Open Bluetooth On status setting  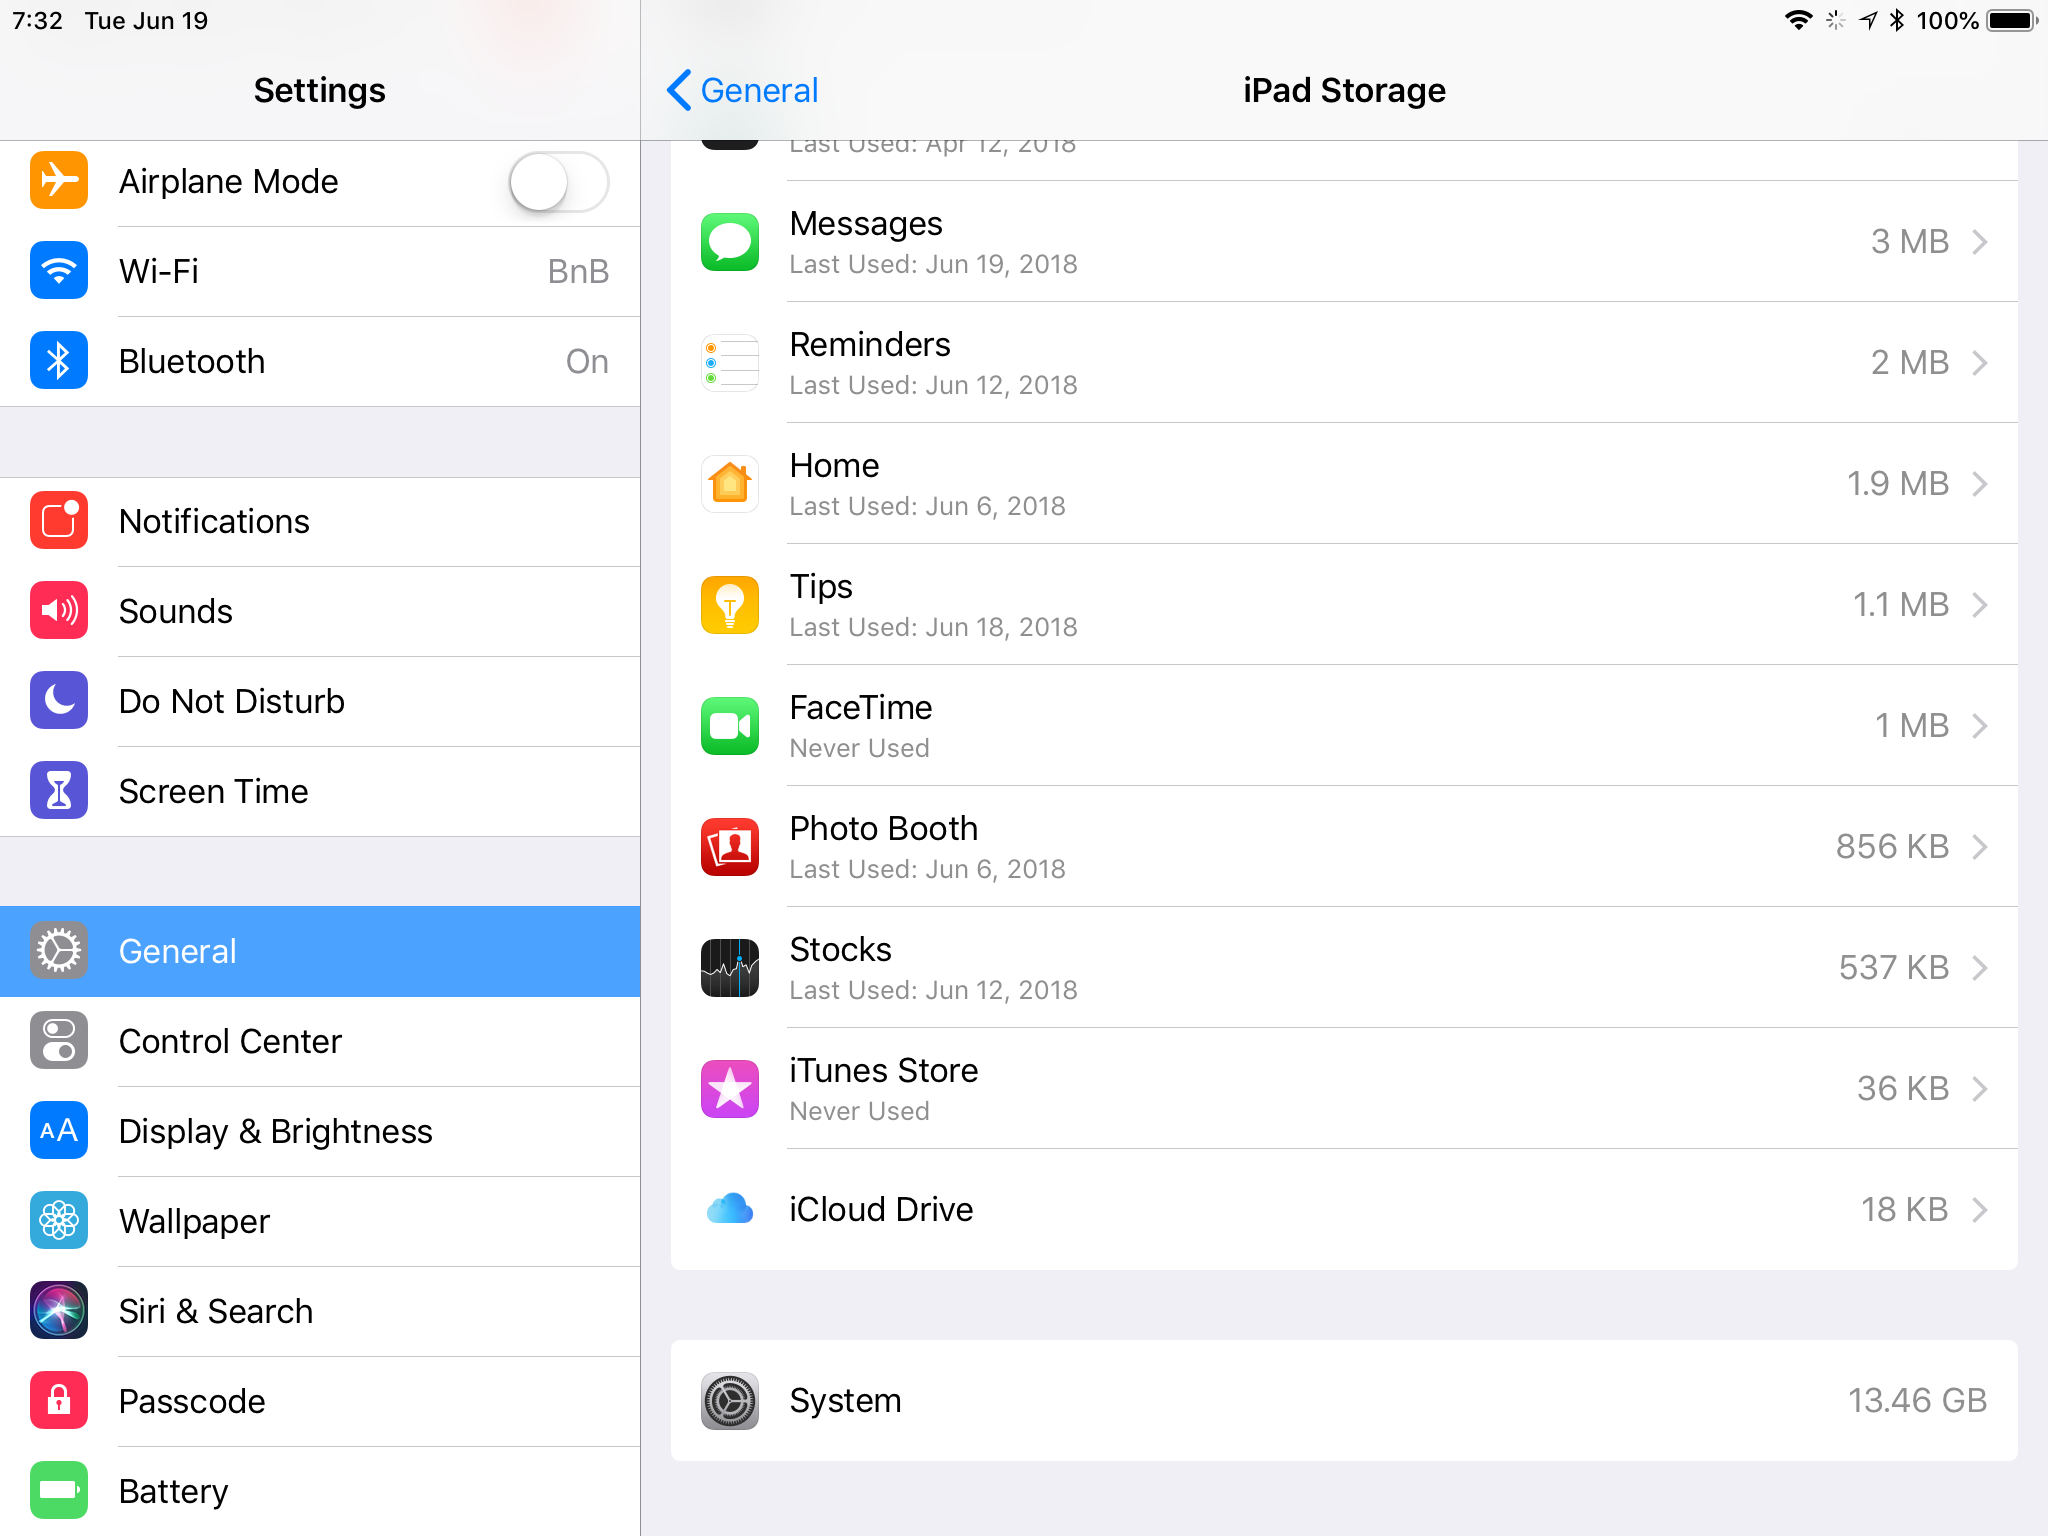click(x=320, y=361)
